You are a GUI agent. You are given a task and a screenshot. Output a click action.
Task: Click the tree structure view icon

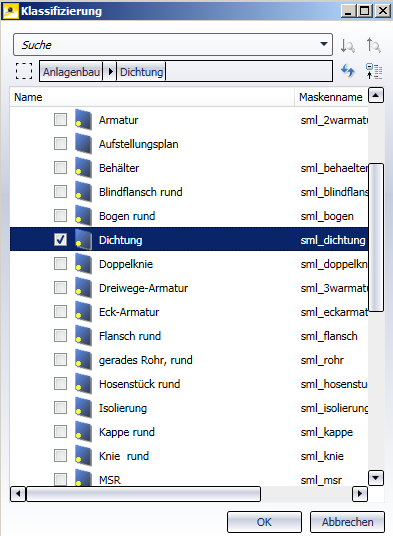coord(374,71)
